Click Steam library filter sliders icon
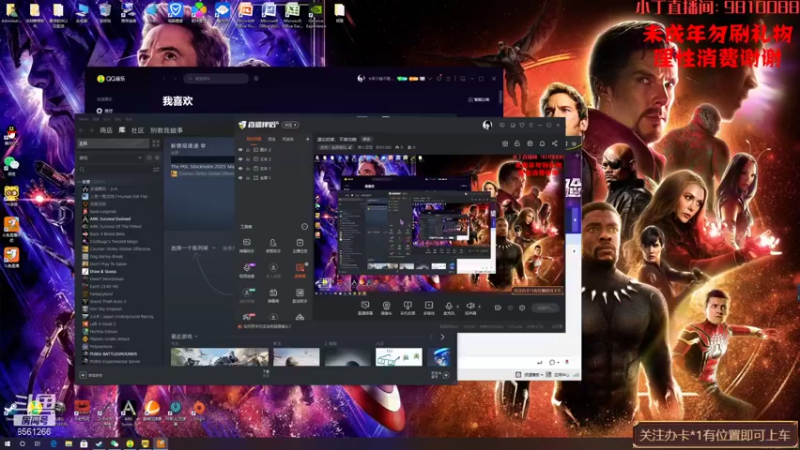 click(x=156, y=169)
